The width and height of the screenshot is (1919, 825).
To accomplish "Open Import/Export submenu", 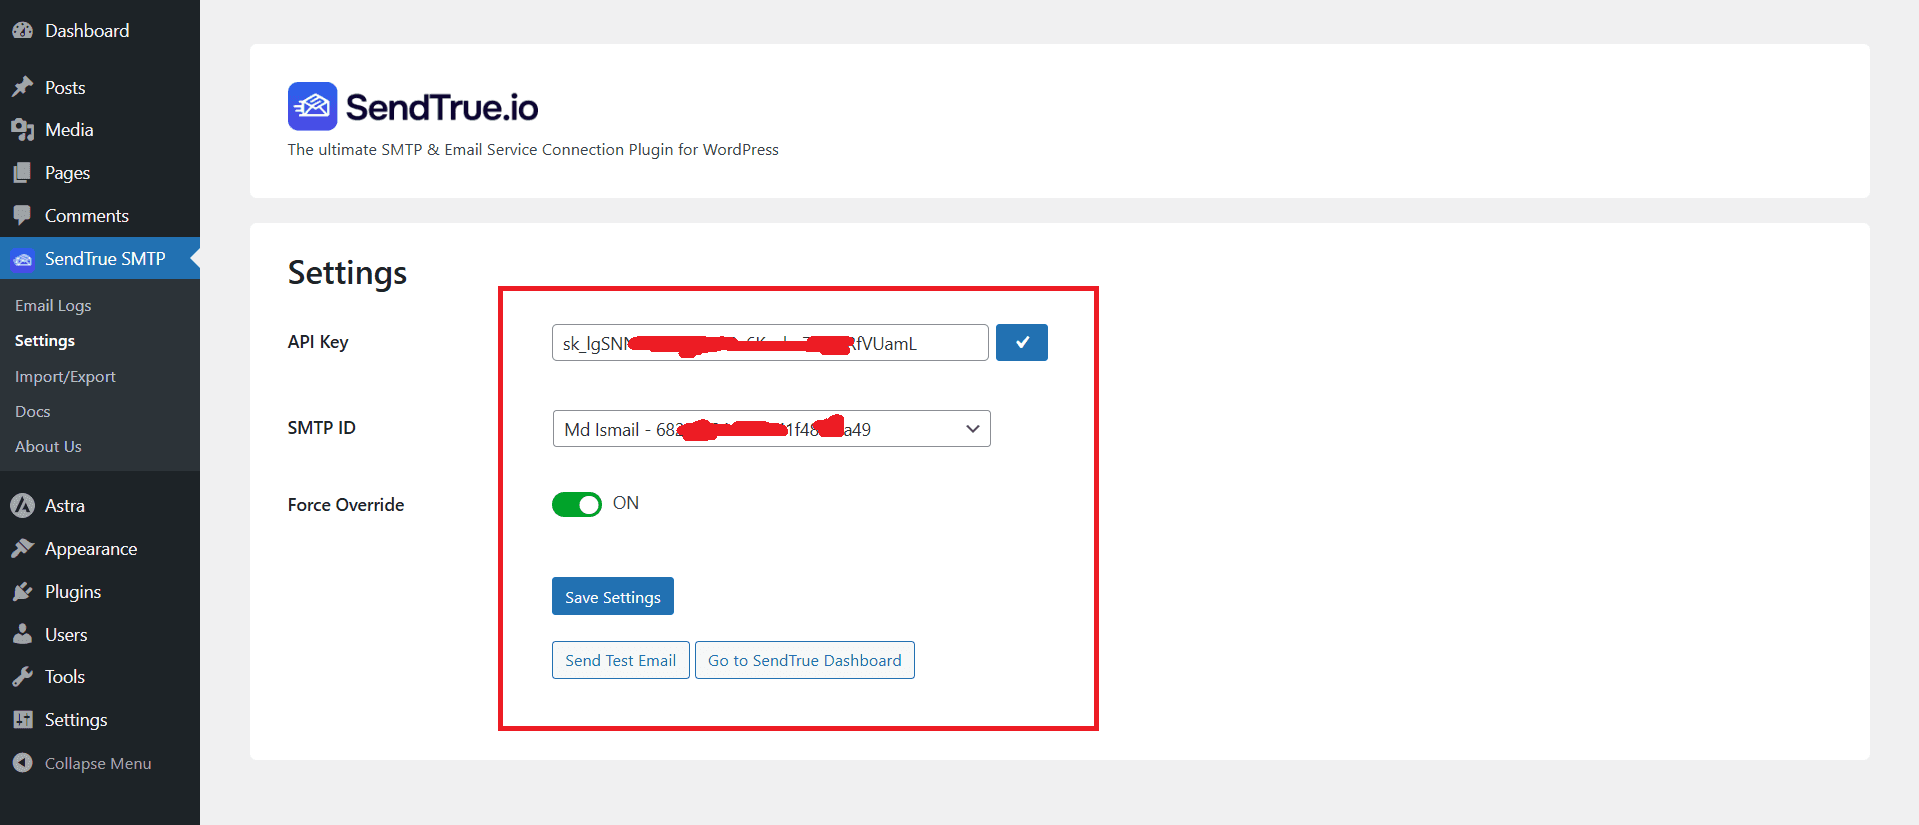I will (65, 377).
